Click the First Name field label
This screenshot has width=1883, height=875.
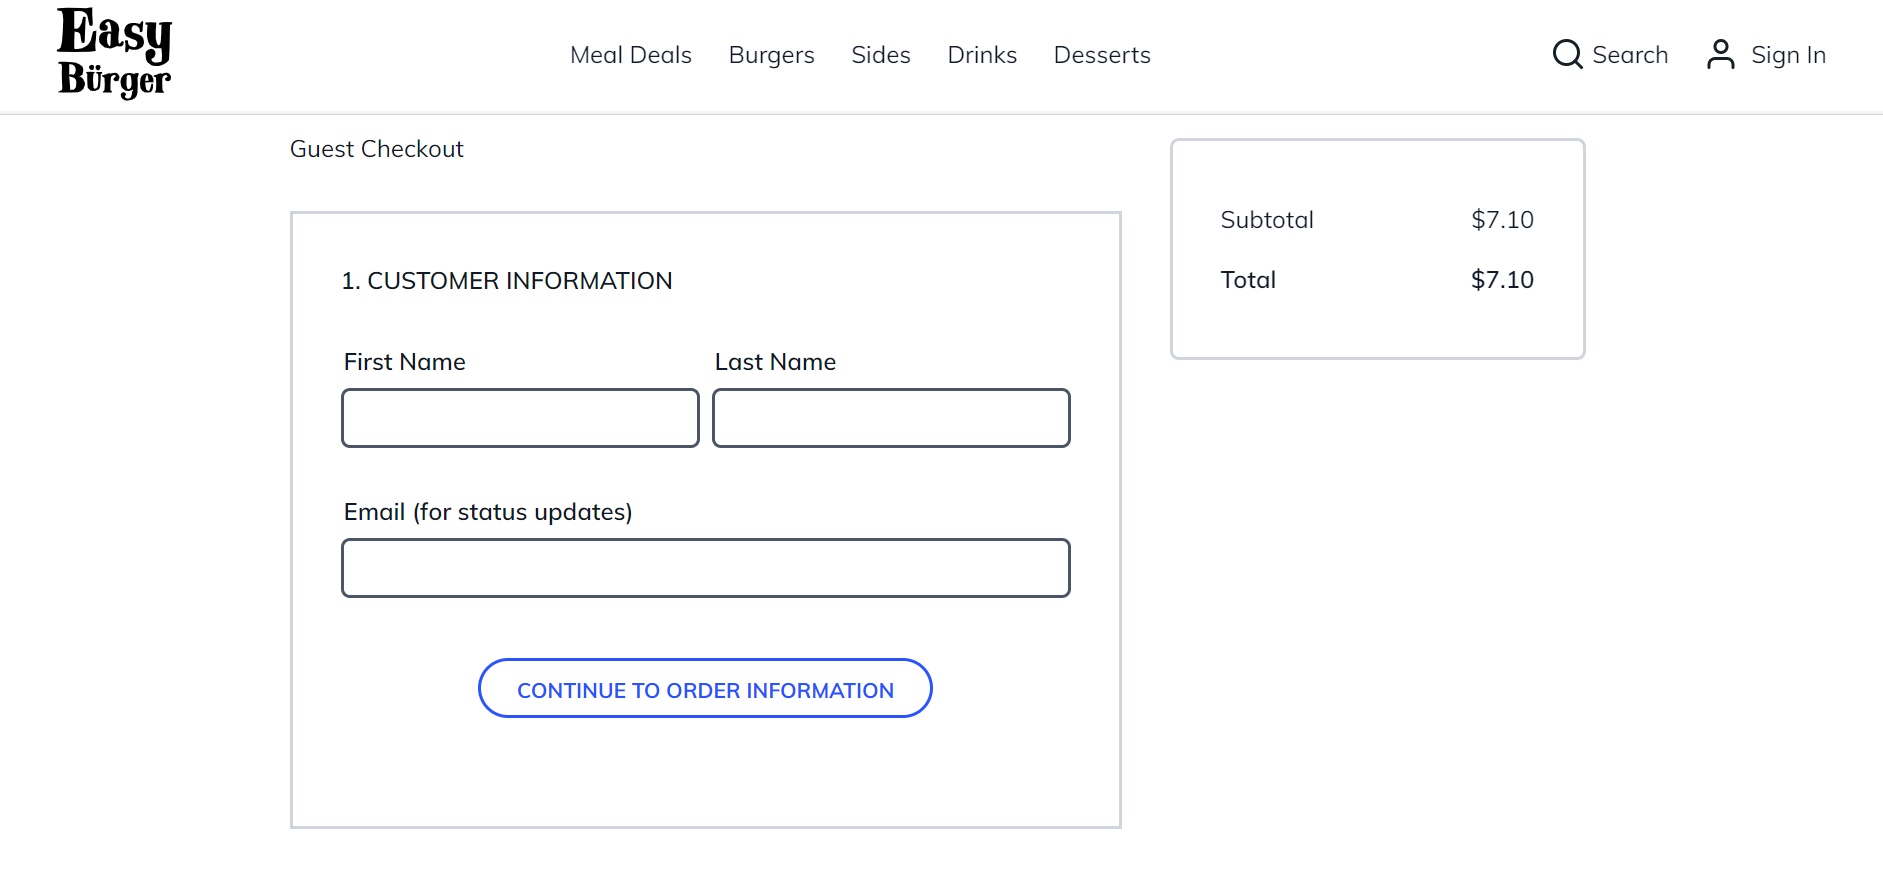coord(404,362)
